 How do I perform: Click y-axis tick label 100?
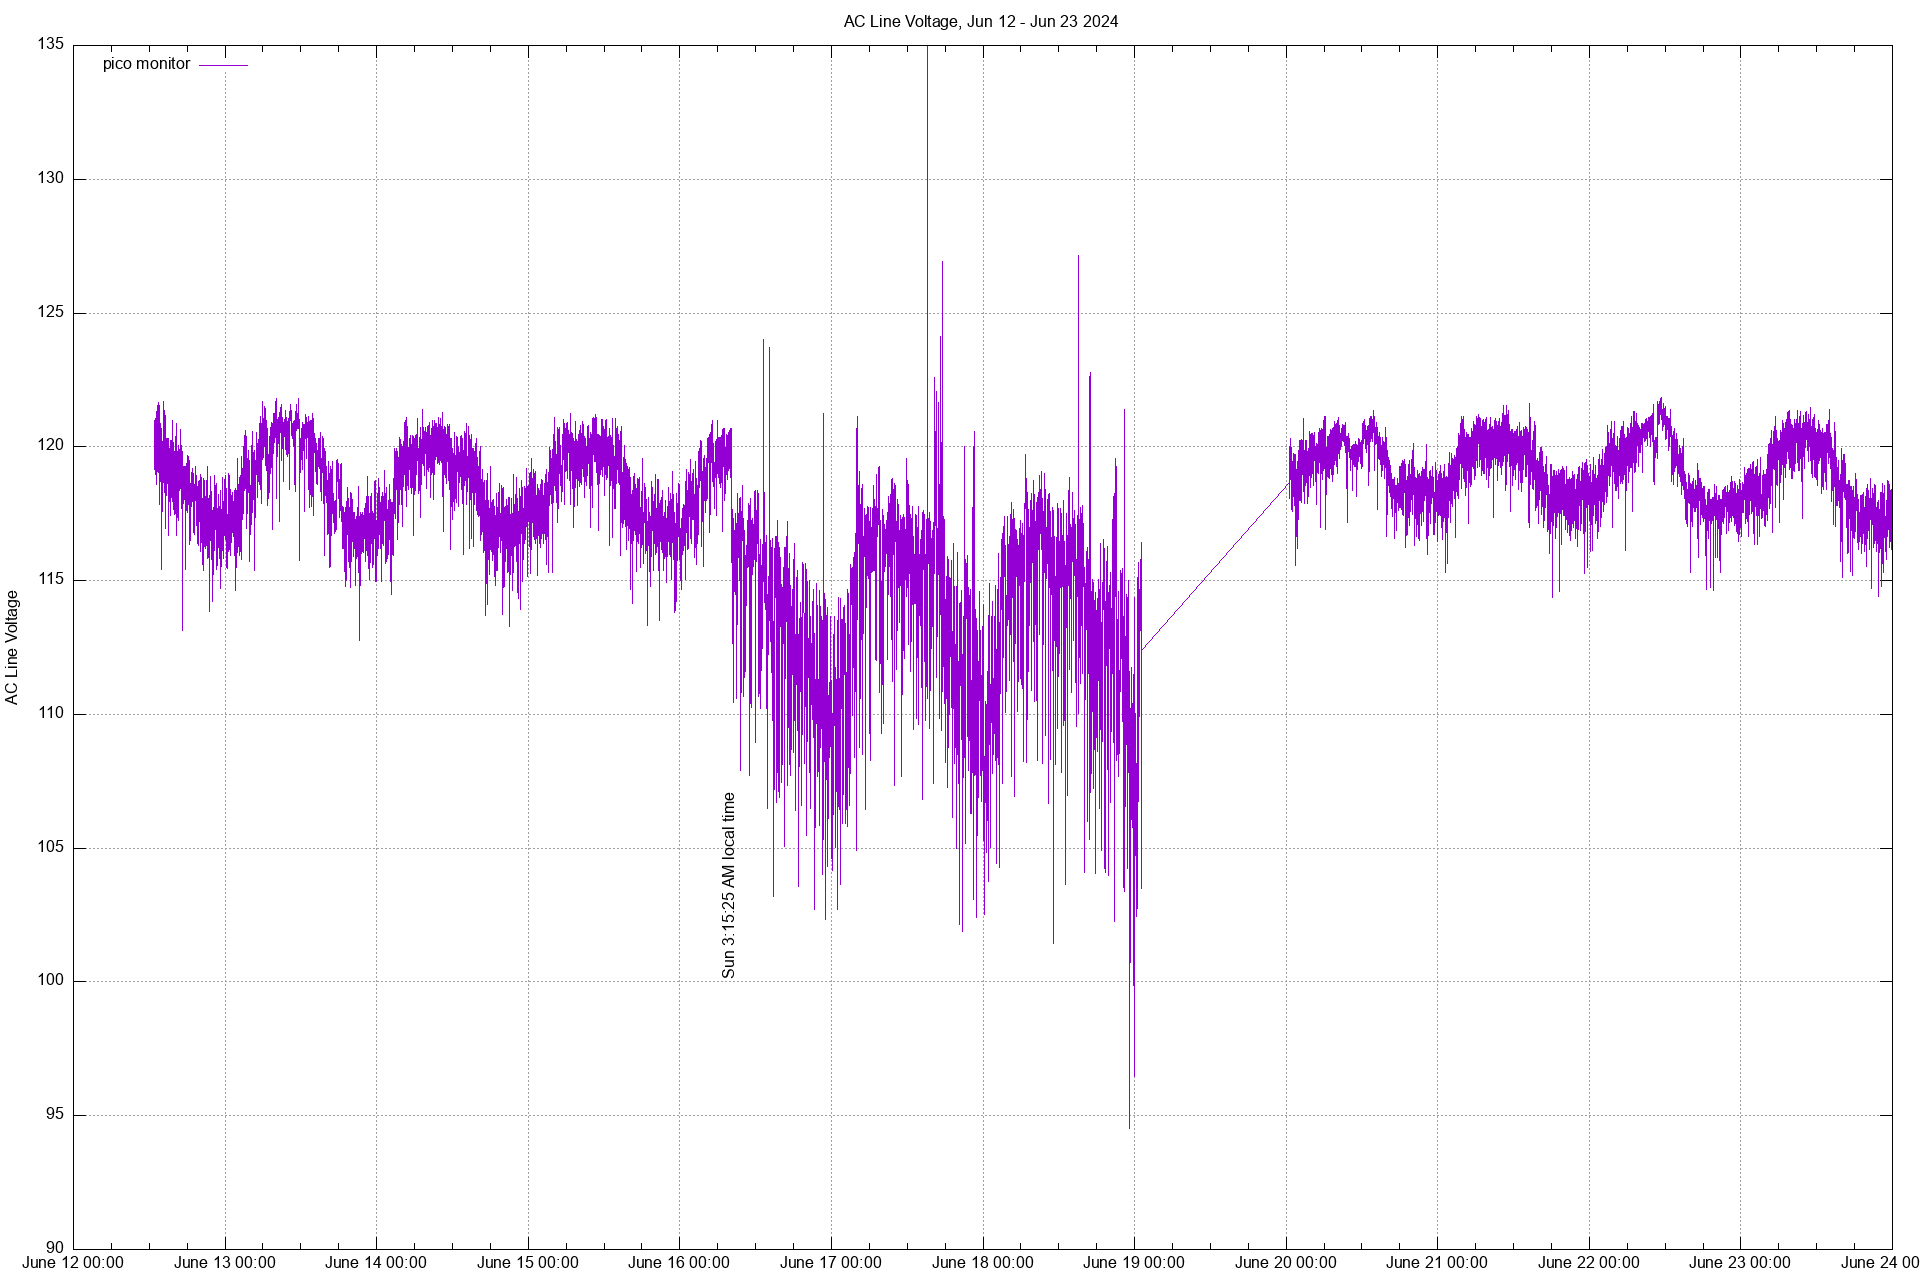52,980
